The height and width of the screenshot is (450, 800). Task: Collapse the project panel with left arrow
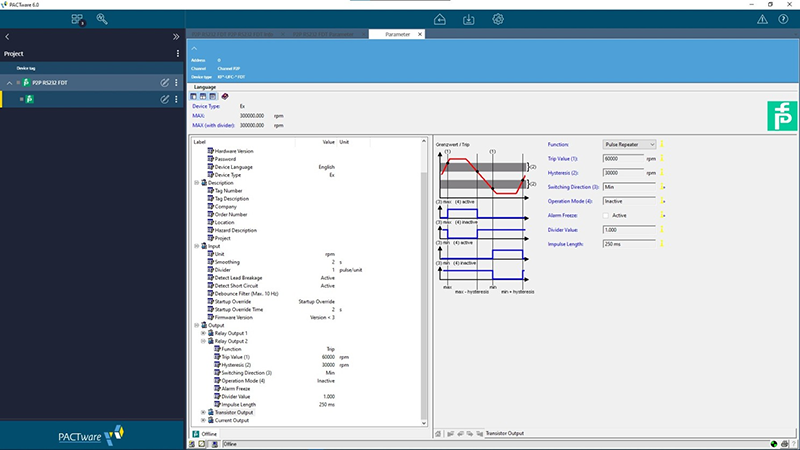coord(7,37)
